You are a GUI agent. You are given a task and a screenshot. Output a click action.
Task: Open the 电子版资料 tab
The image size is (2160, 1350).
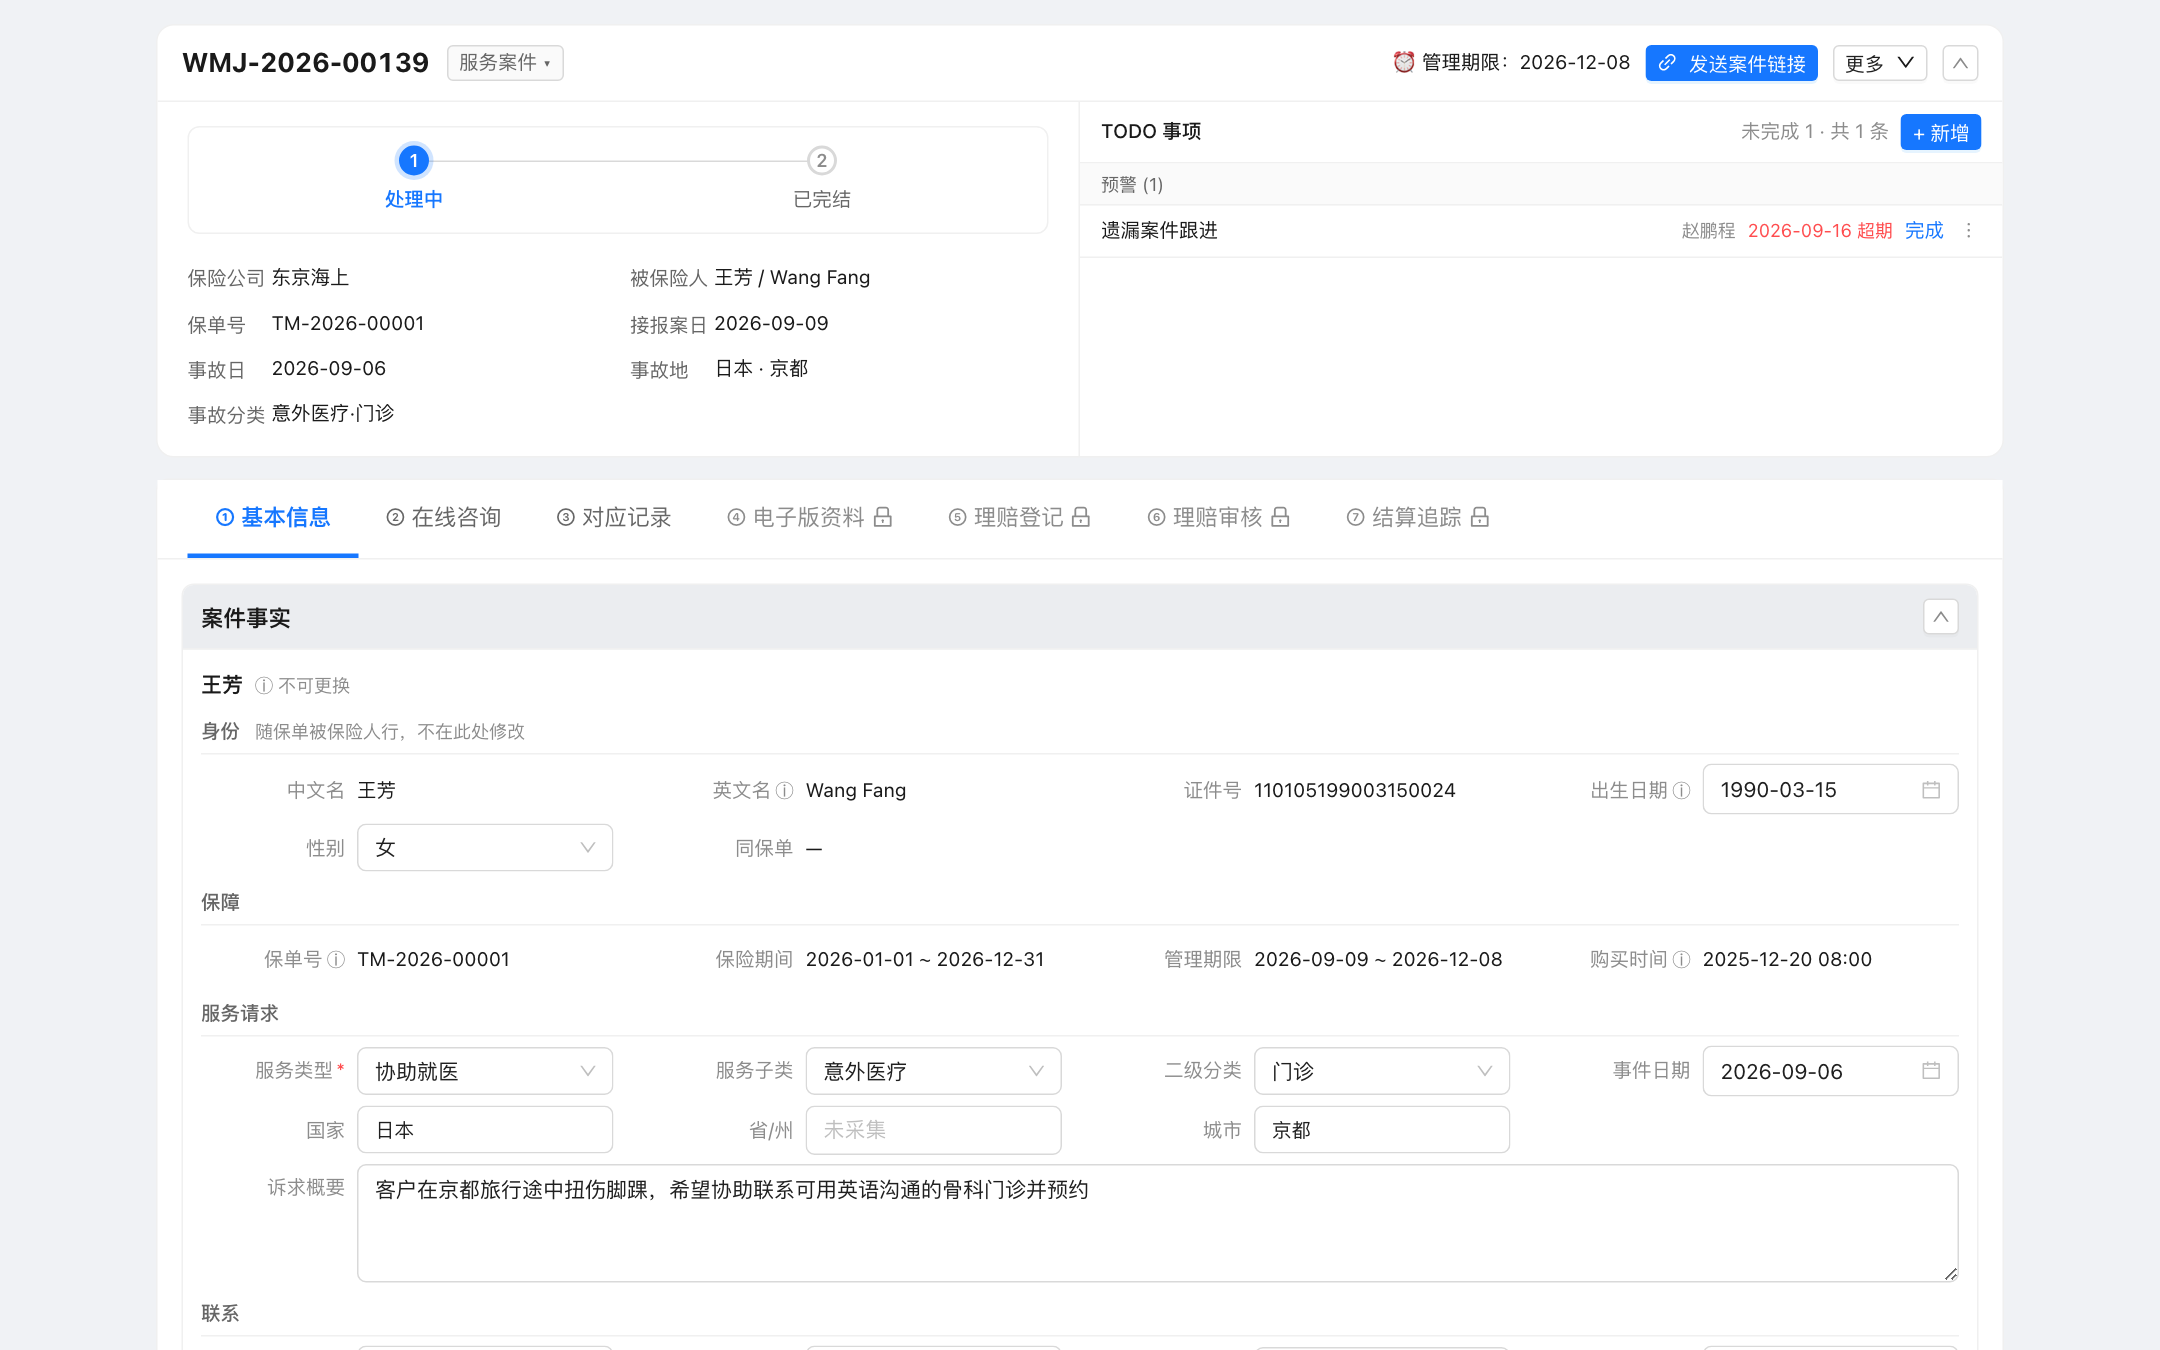point(809,517)
